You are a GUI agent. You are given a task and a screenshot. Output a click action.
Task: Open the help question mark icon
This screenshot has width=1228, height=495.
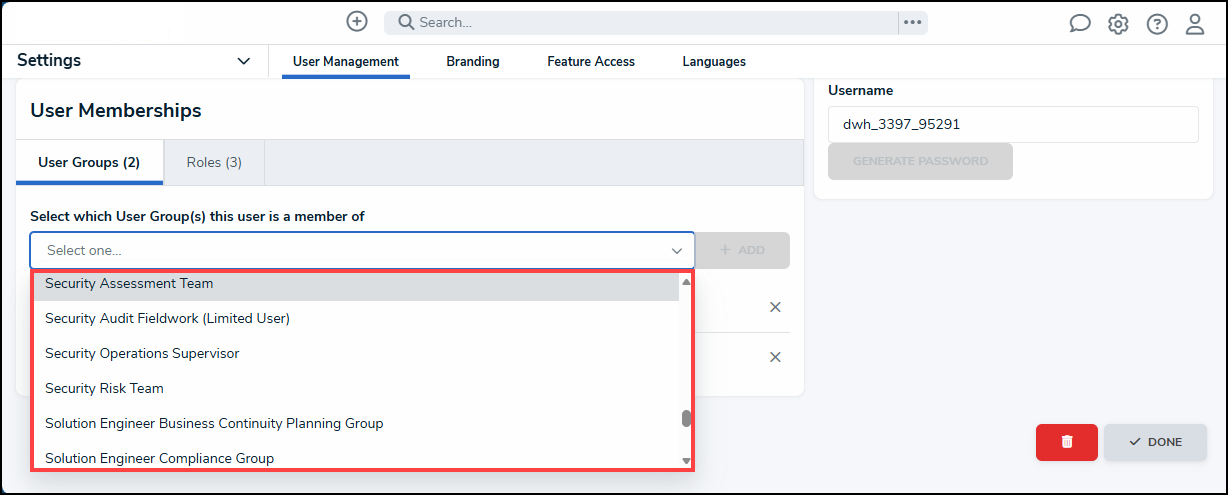pyautogui.click(x=1157, y=24)
